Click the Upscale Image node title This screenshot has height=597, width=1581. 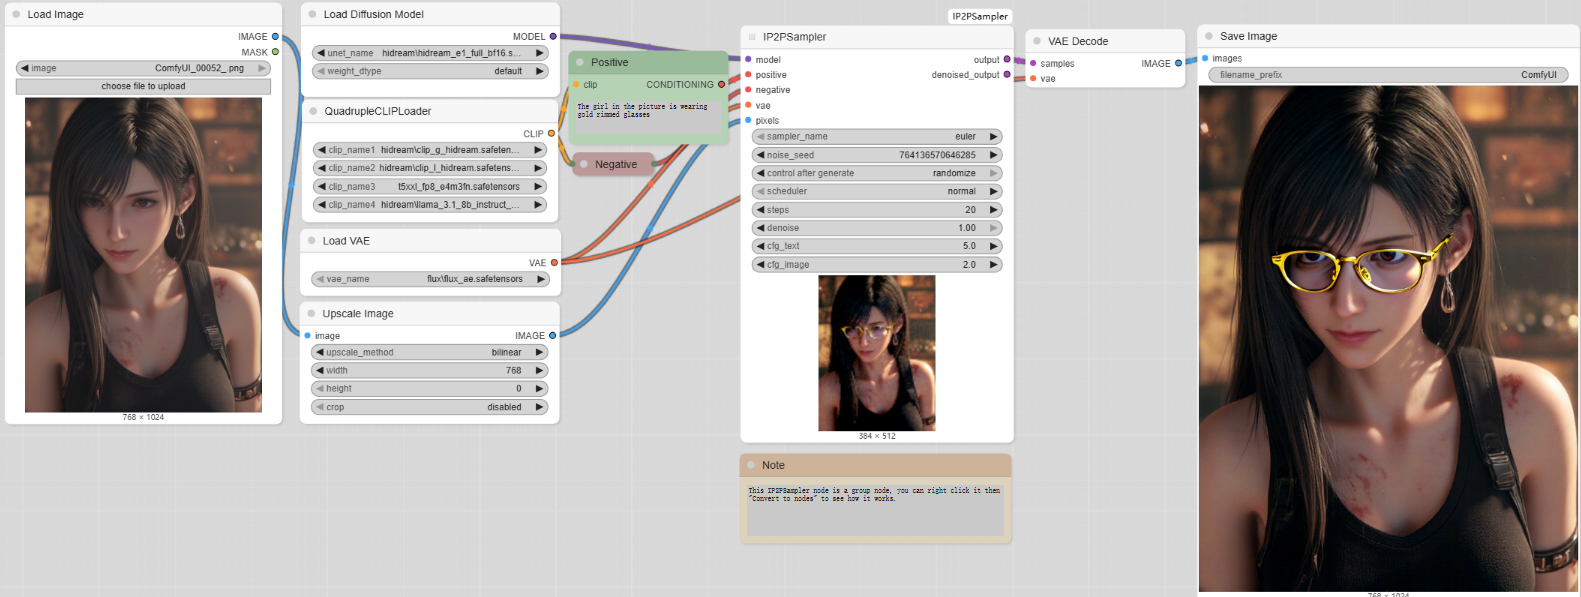coord(358,314)
